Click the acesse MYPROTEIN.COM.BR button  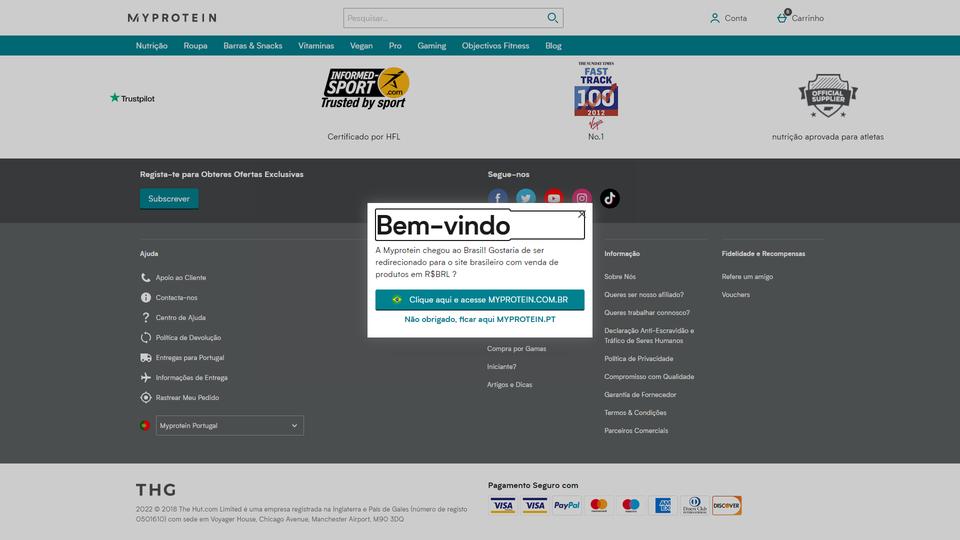point(480,299)
